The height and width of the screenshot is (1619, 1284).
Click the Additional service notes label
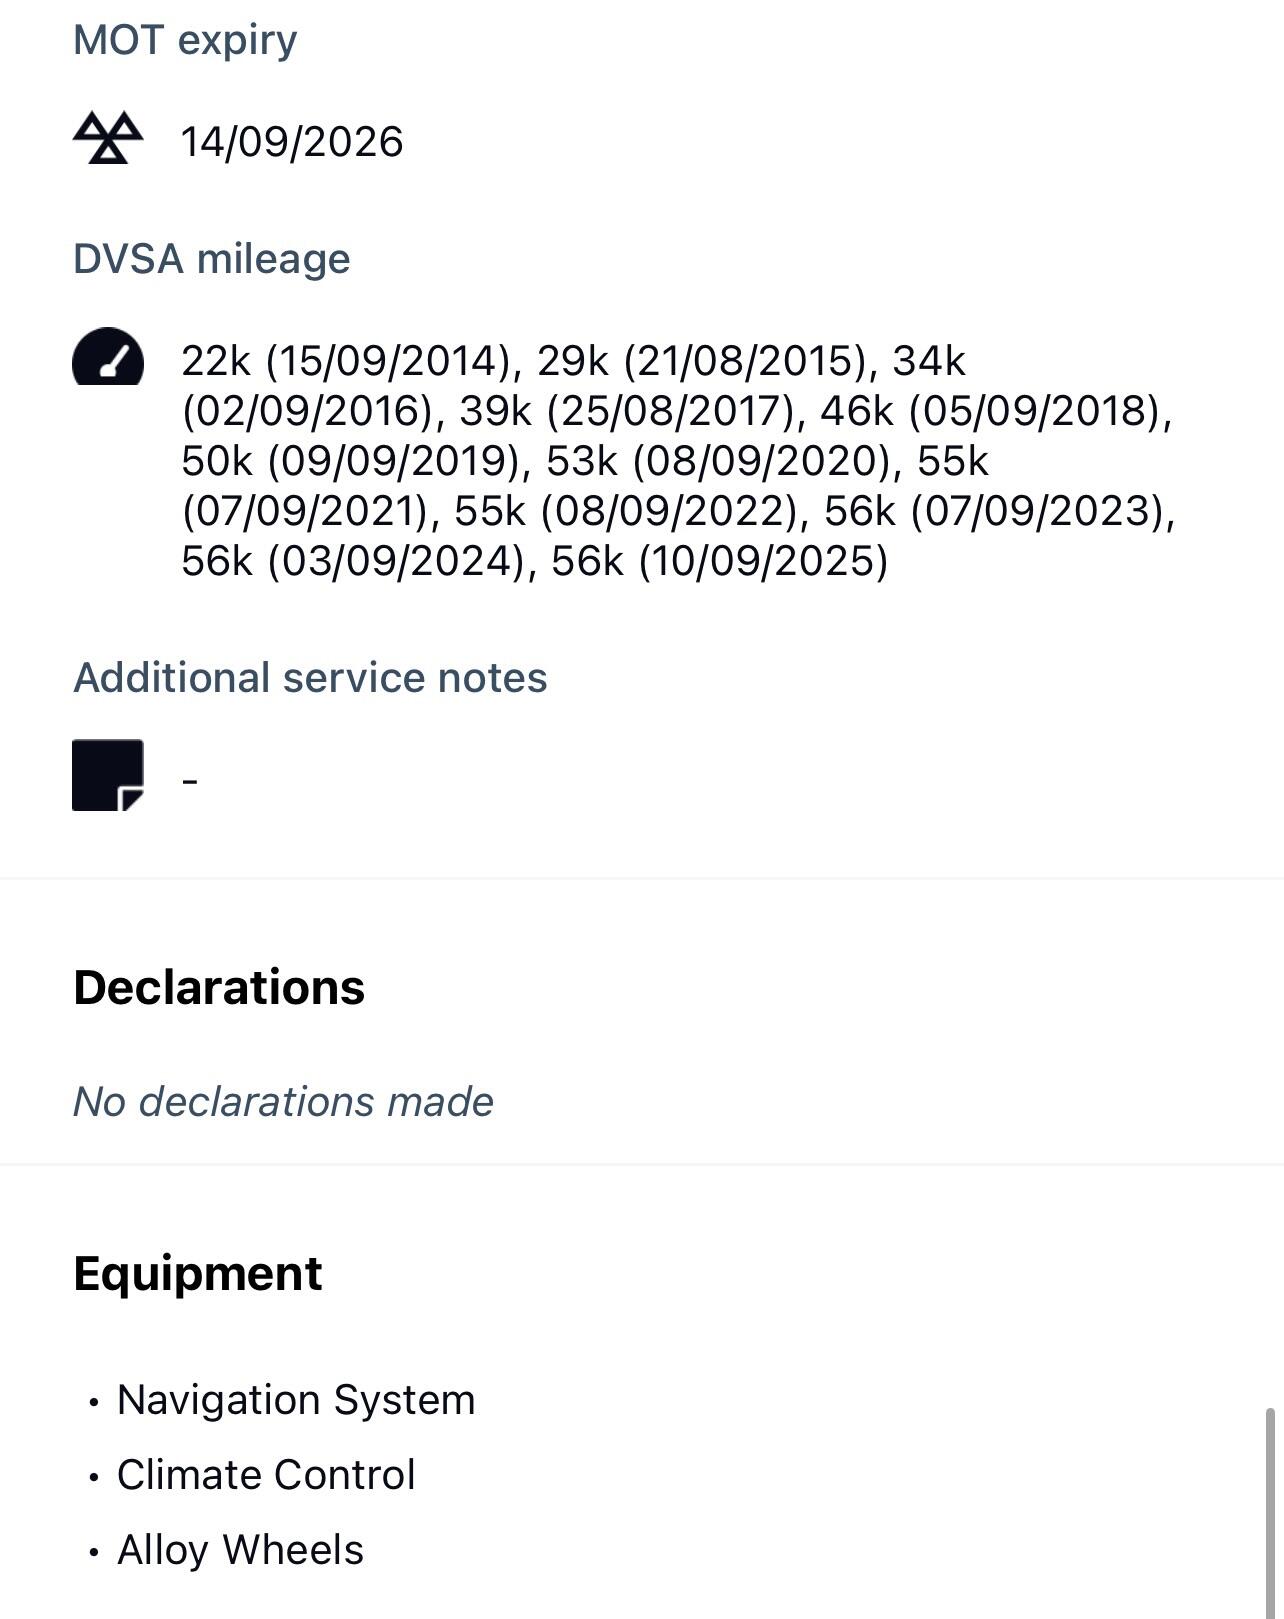[x=310, y=678]
